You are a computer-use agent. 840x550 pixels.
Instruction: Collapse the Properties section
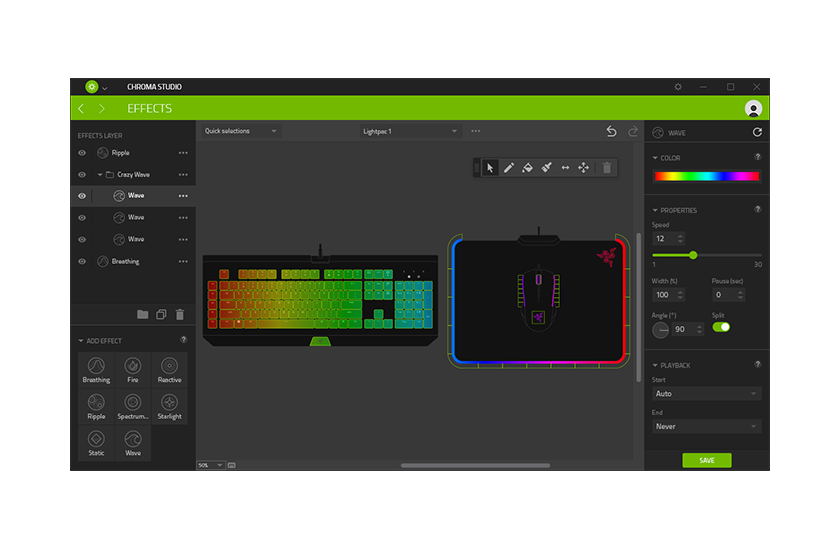655,210
